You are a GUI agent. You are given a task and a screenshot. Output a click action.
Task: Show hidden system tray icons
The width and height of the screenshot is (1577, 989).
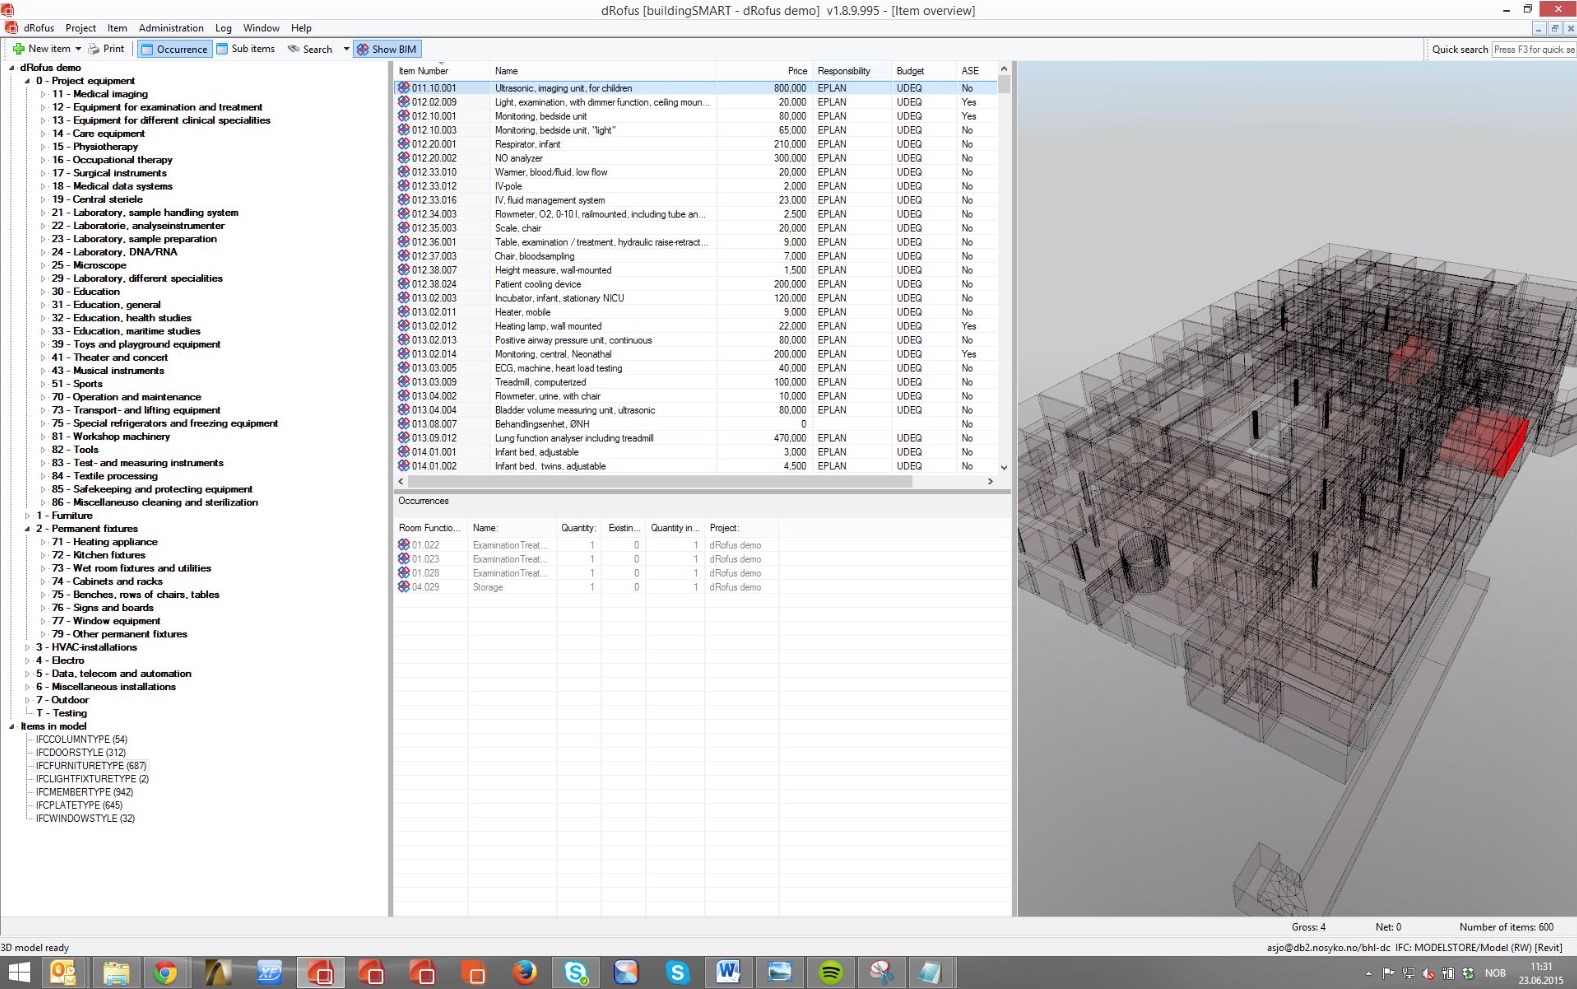1369,973
